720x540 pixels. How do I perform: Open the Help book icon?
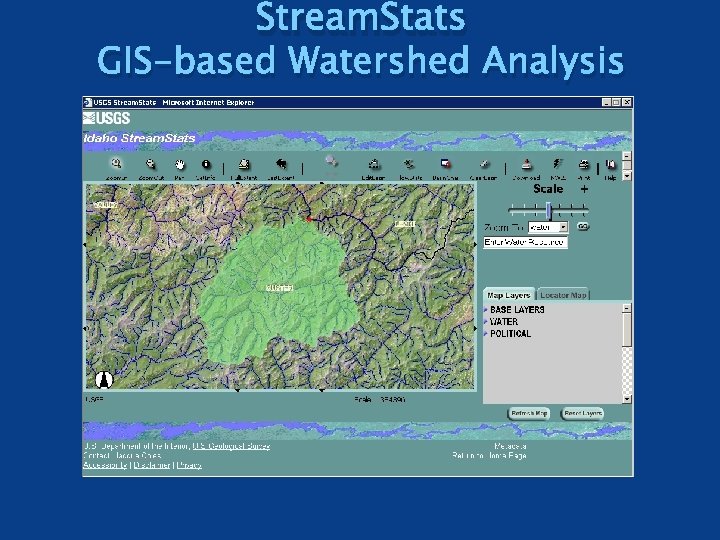[x=610, y=164]
